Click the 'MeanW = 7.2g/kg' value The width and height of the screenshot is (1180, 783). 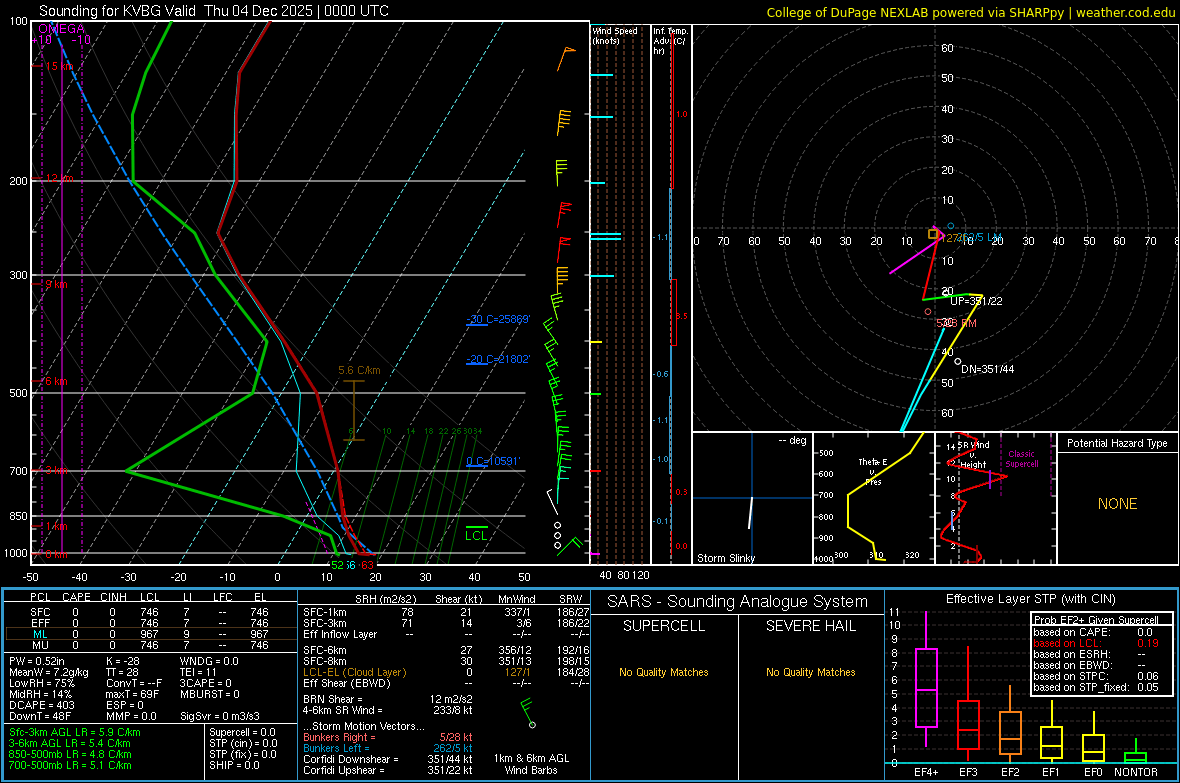point(49,672)
